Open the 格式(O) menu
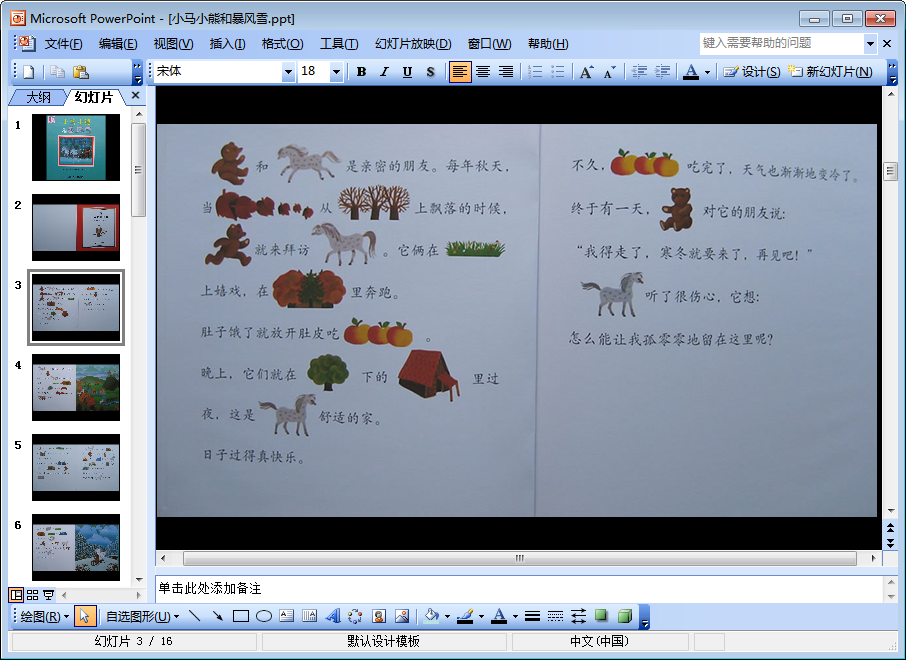 coord(282,44)
